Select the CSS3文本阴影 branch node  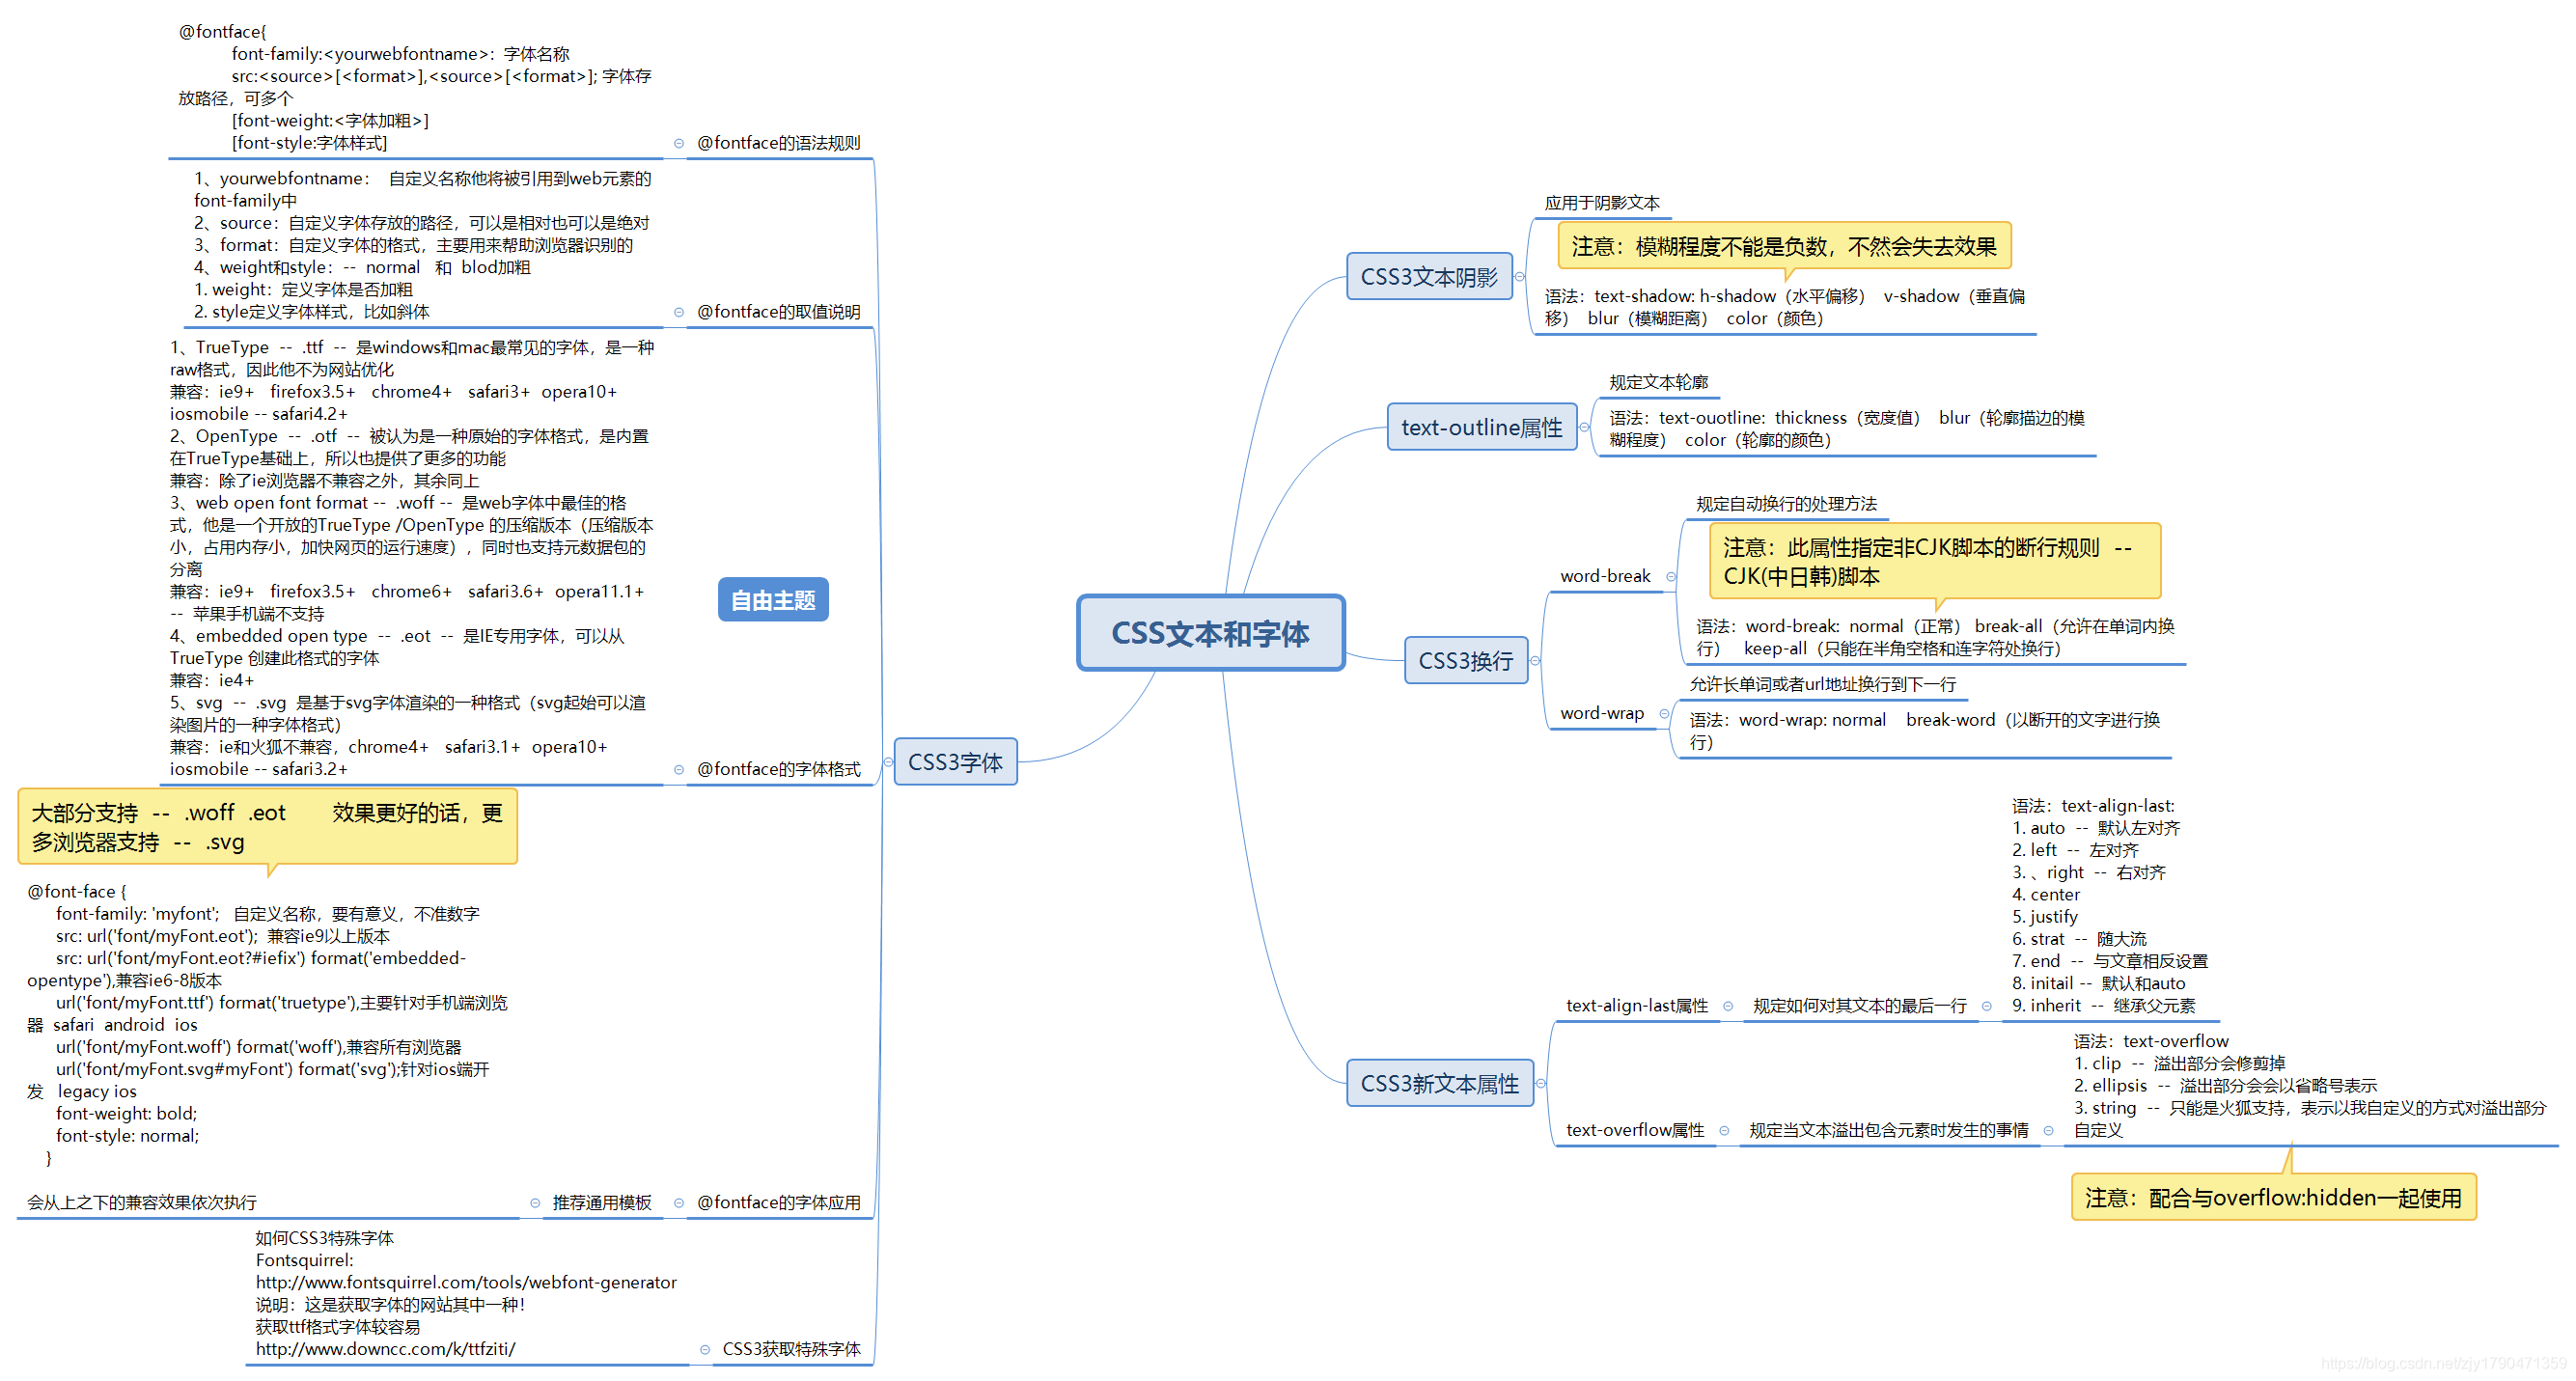(x=1428, y=277)
